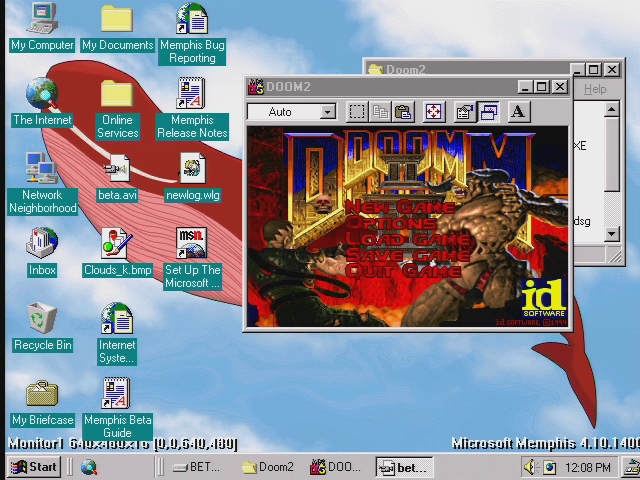Click the Doom2 folder window scrollbar thumb
Viewport: 640px width, 480px height.
click(611, 154)
